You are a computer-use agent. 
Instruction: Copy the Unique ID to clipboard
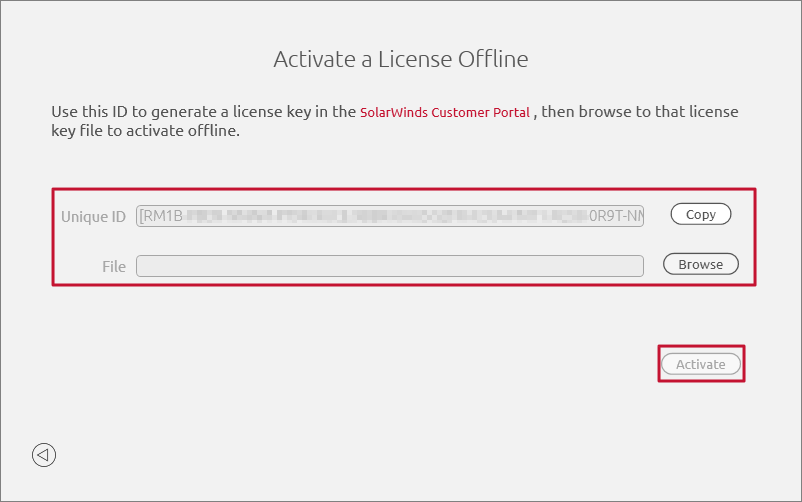pos(700,214)
